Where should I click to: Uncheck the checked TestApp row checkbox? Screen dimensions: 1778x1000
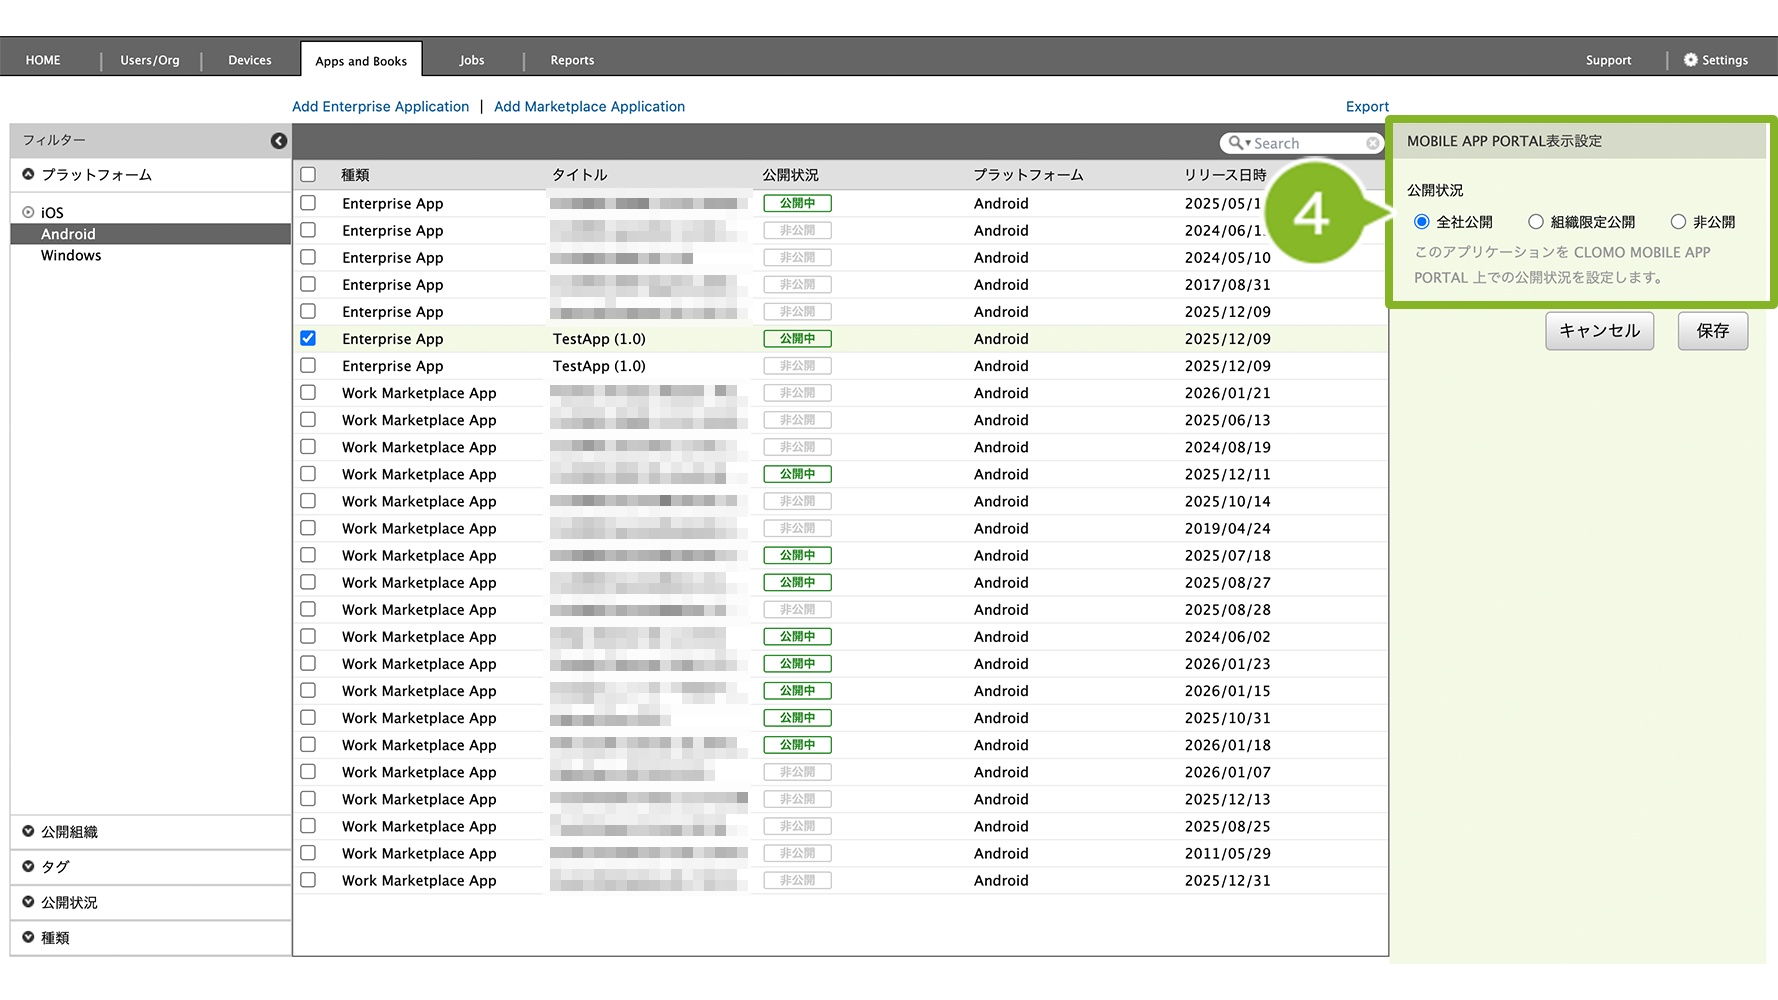(308, 339)
